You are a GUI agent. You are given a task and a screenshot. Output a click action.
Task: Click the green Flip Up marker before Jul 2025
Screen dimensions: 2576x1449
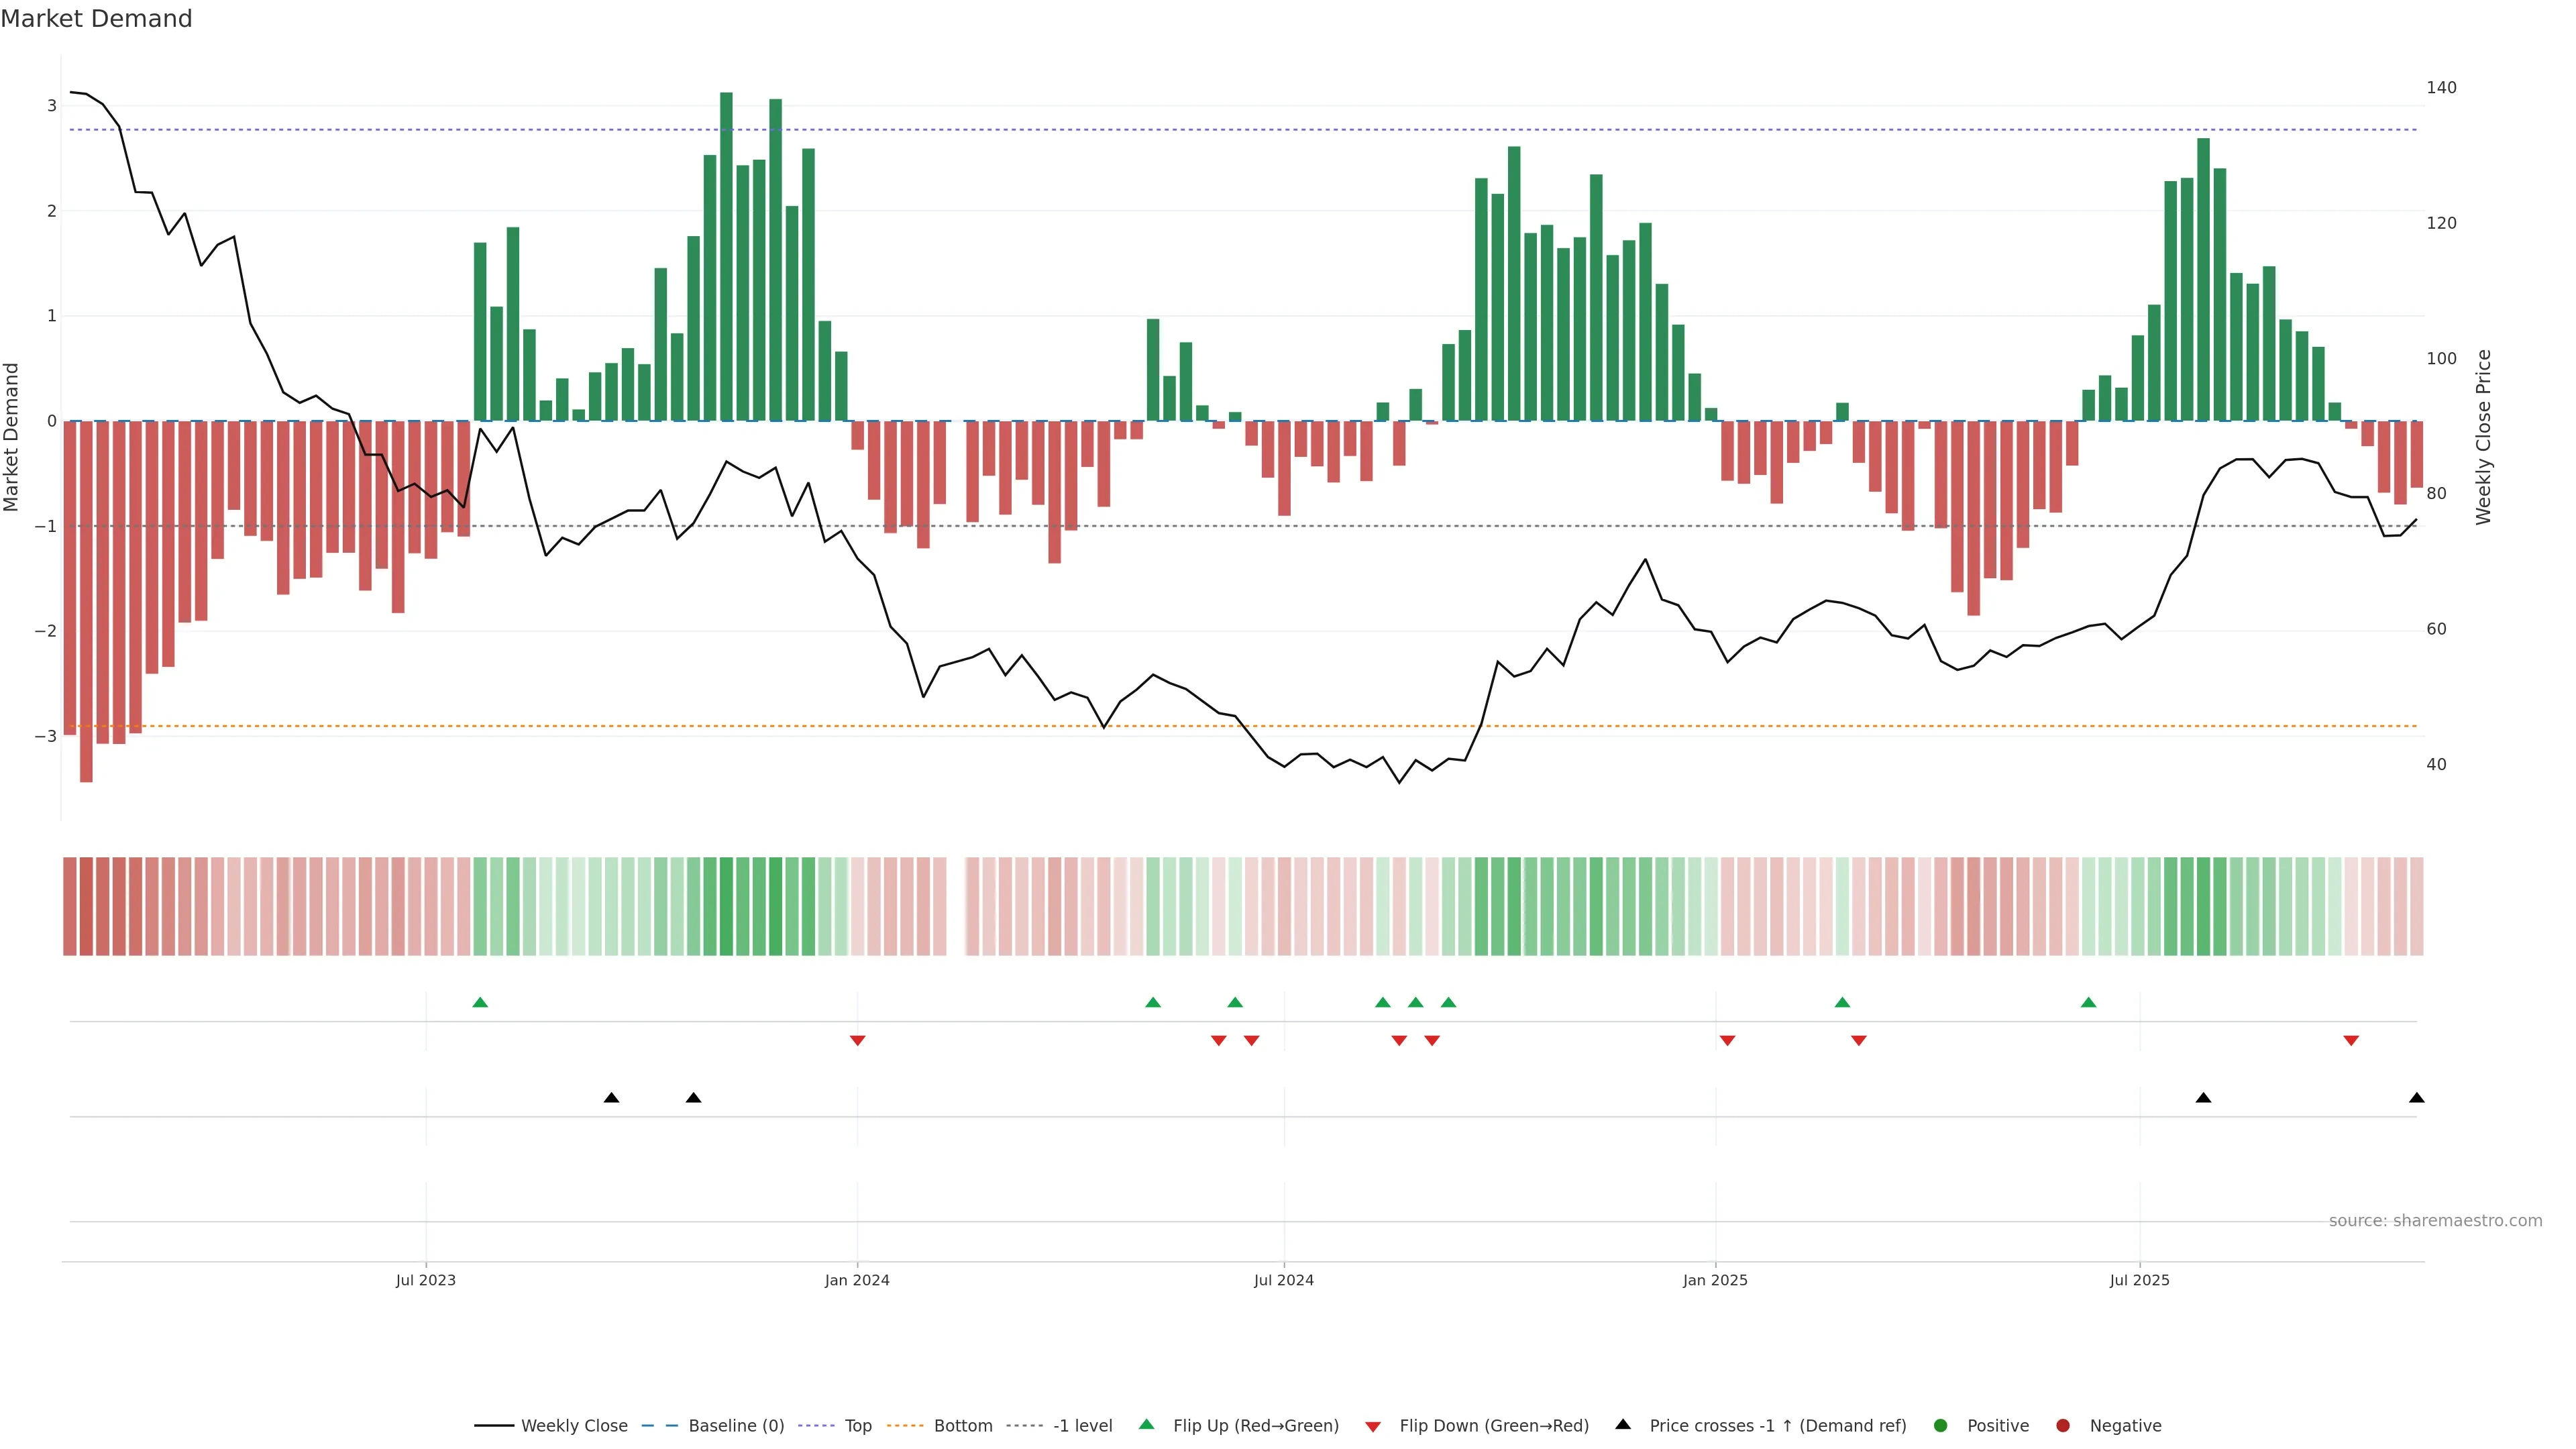click(2088, 1002)
